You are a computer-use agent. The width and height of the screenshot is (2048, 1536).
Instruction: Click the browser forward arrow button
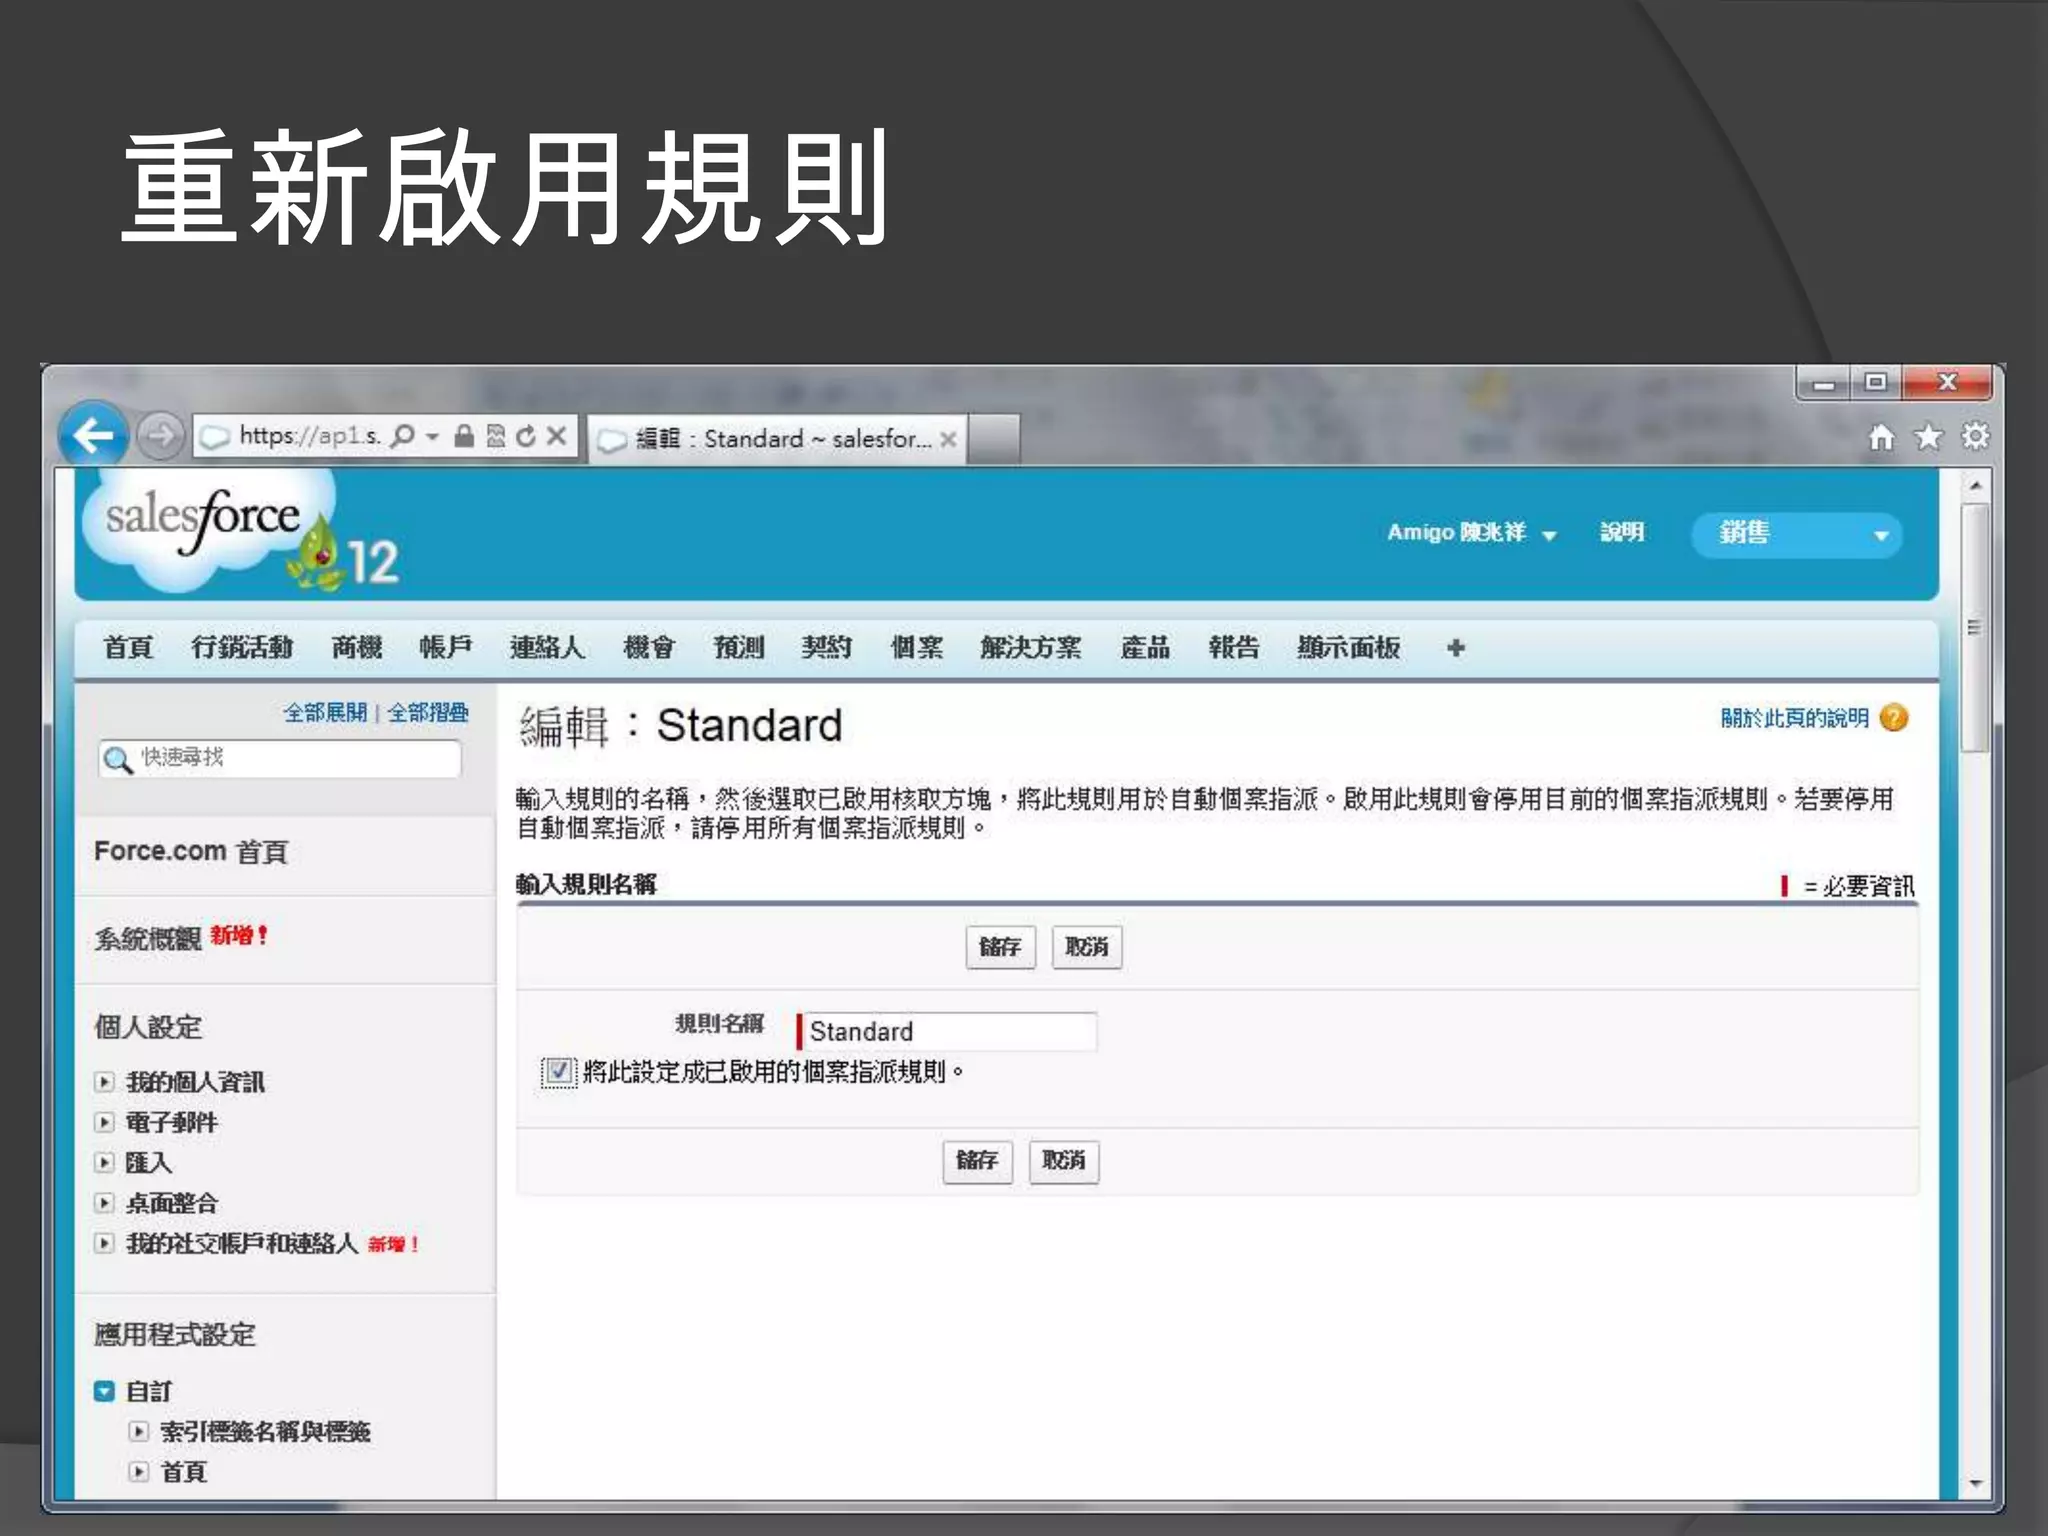pyautogui.click(x=159, y=436)
